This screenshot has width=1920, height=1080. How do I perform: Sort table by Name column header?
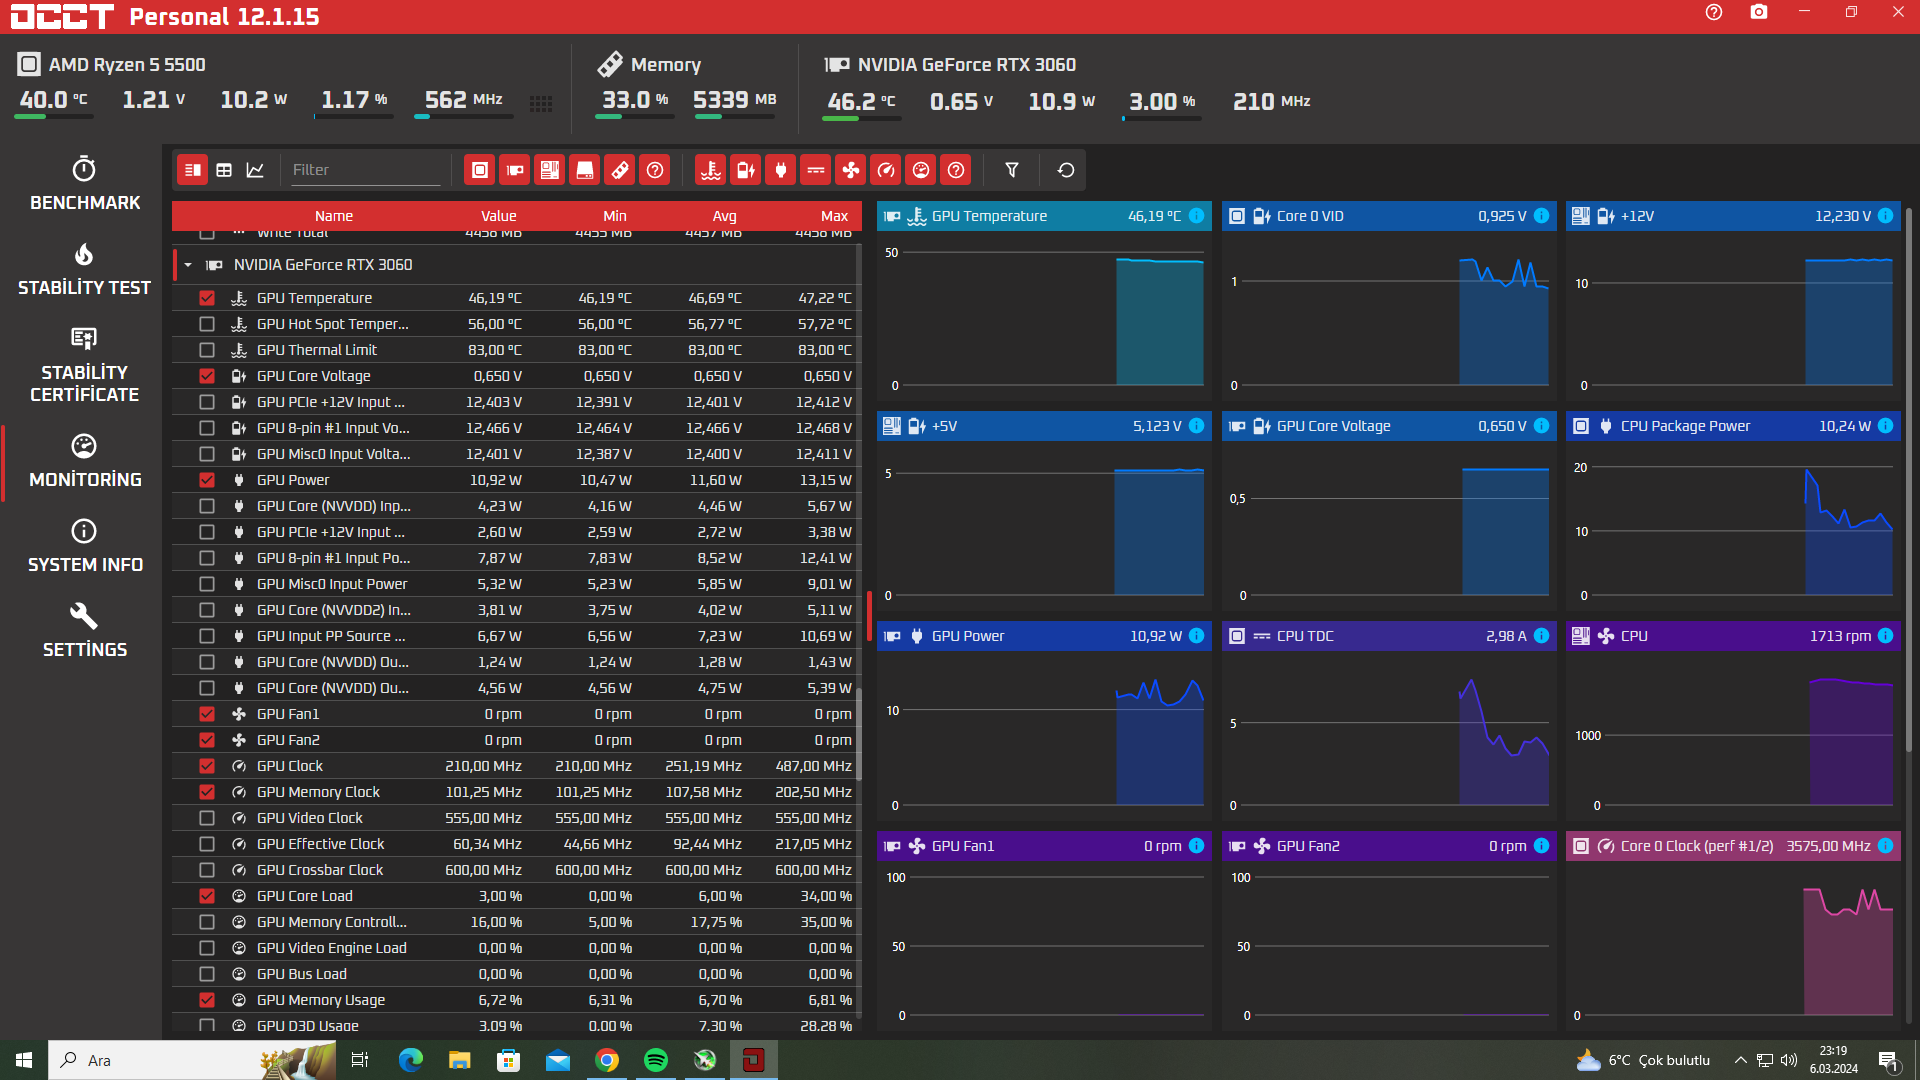coord(333,216)
